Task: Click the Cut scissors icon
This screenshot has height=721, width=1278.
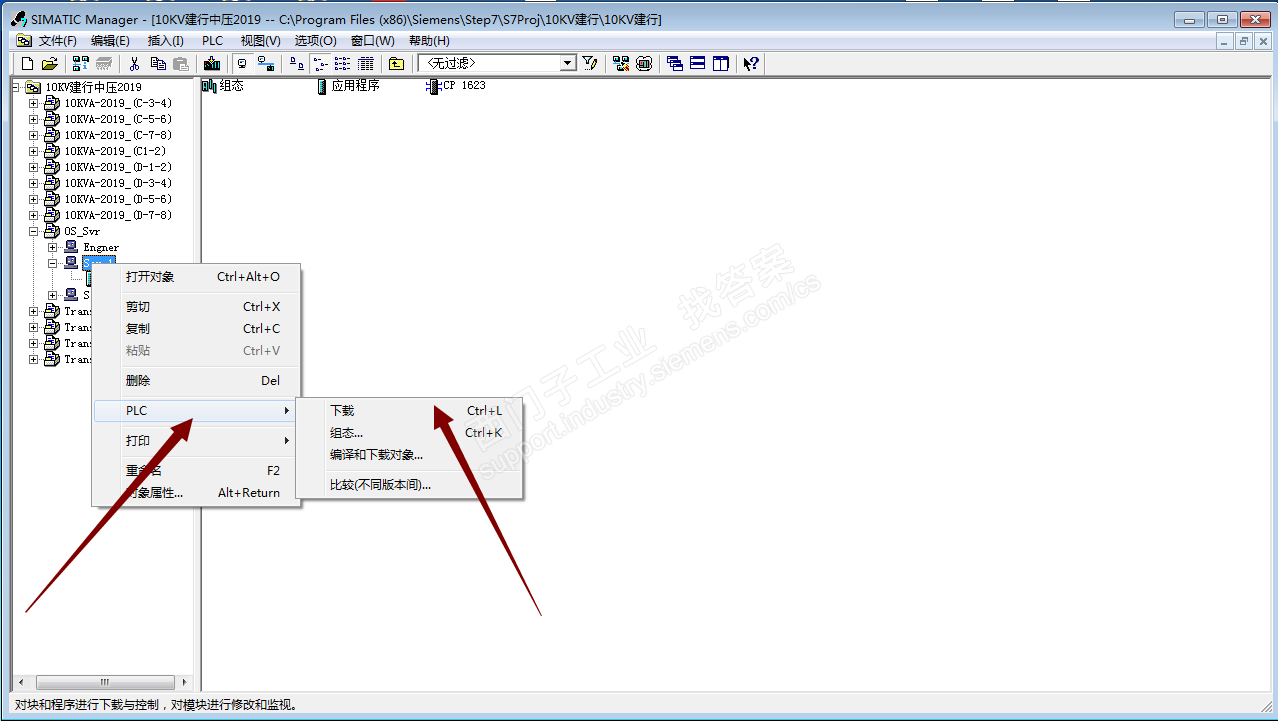Action: (x=135, y=63)
